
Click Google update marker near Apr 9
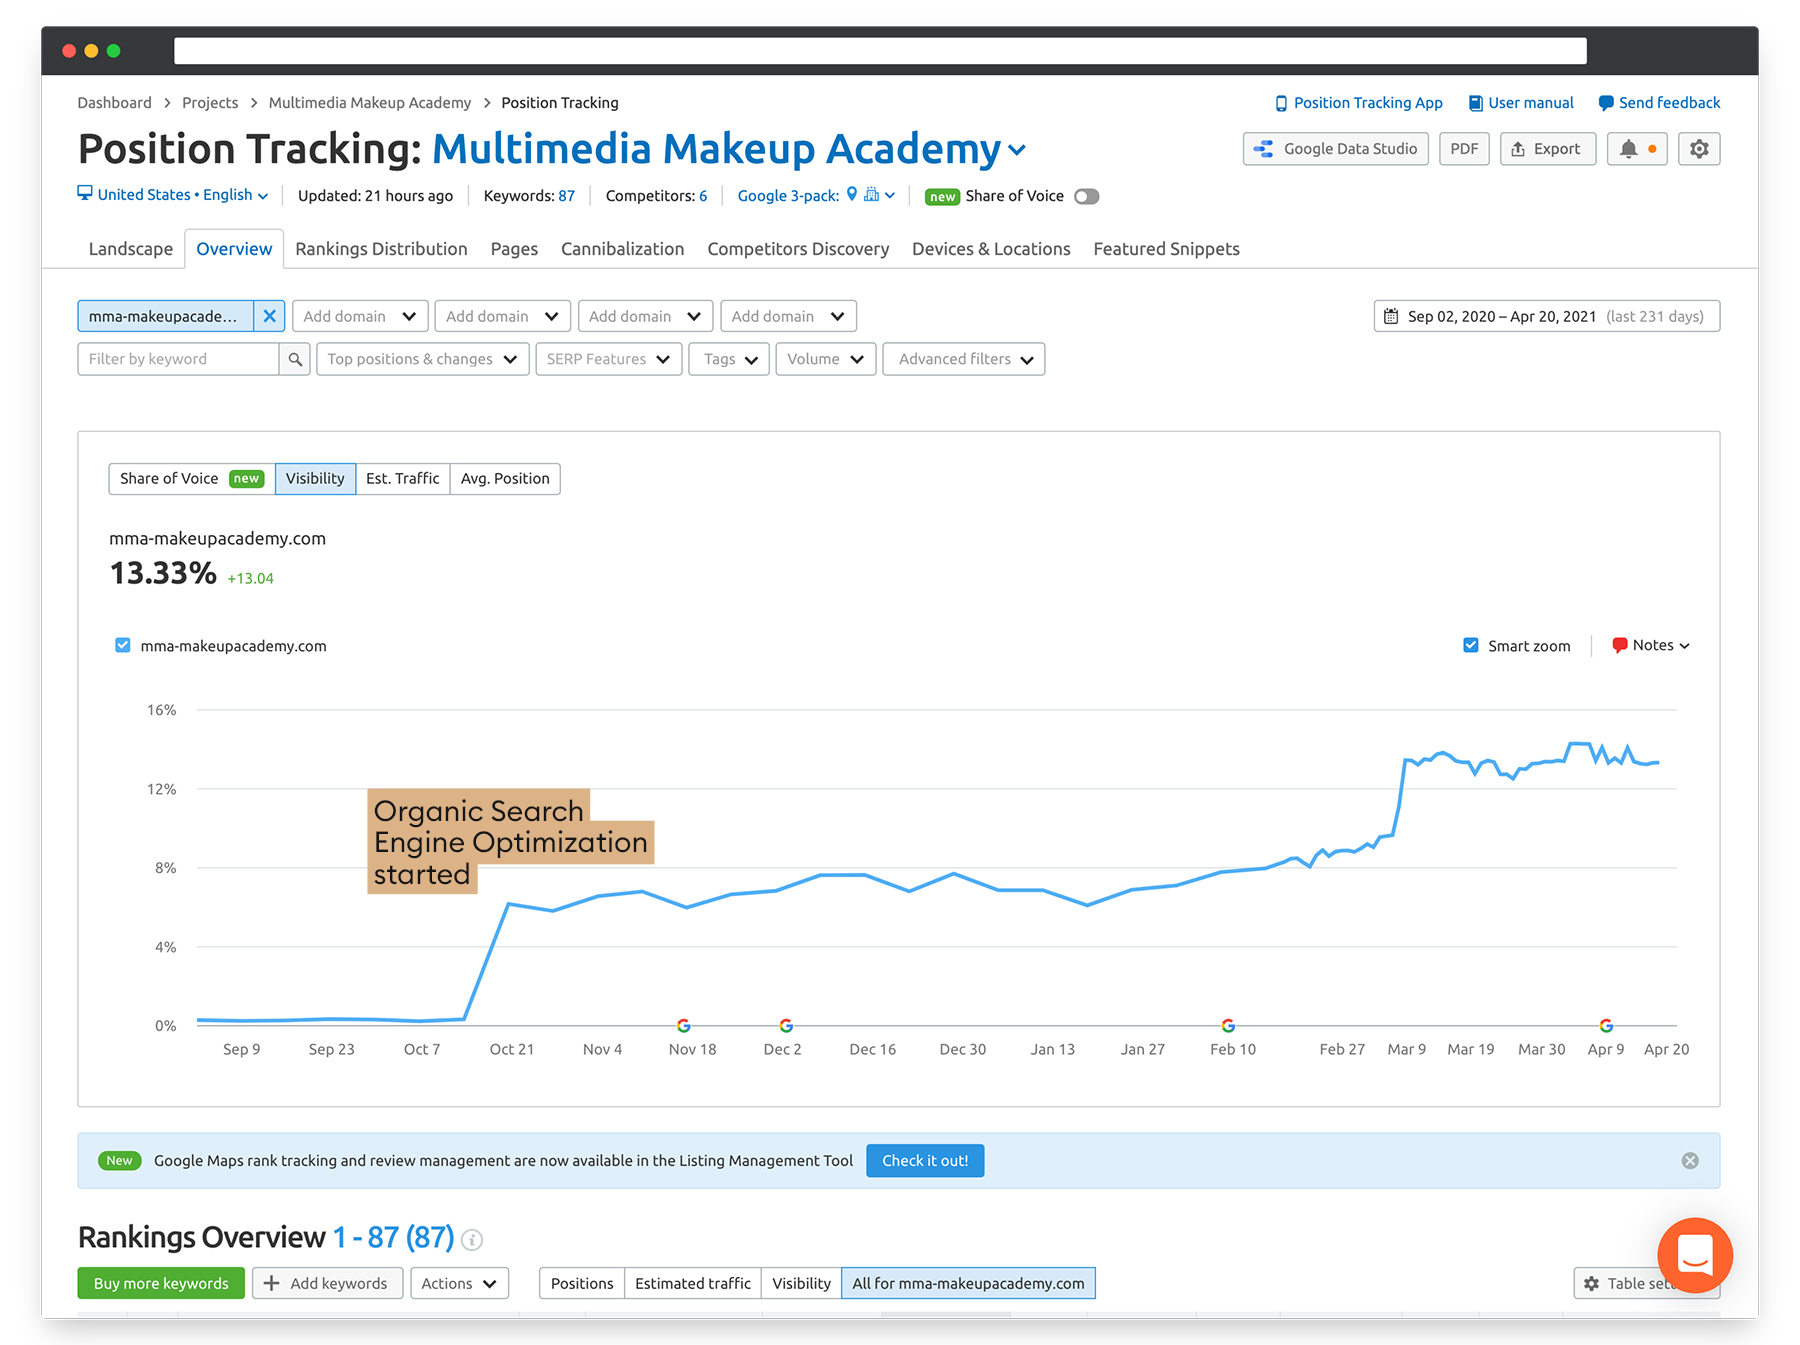pyautogui.click(x=1606, y=1026)
